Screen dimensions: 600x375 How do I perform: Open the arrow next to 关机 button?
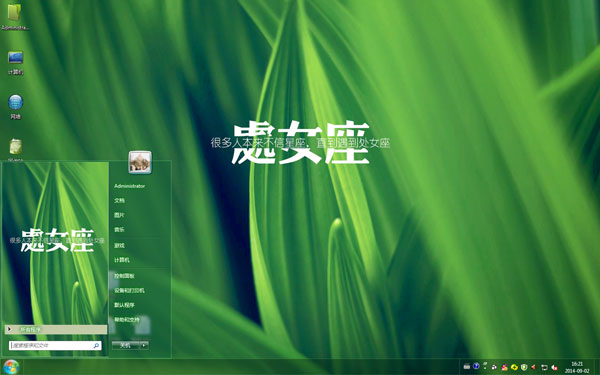tap(144, 345)
